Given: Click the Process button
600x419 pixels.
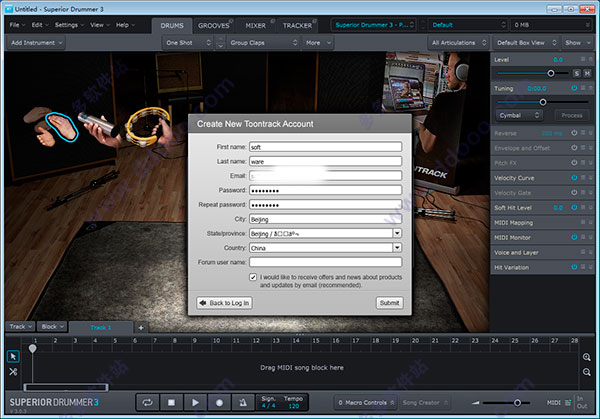Looking at the screenshot, I should pos(572,115).
